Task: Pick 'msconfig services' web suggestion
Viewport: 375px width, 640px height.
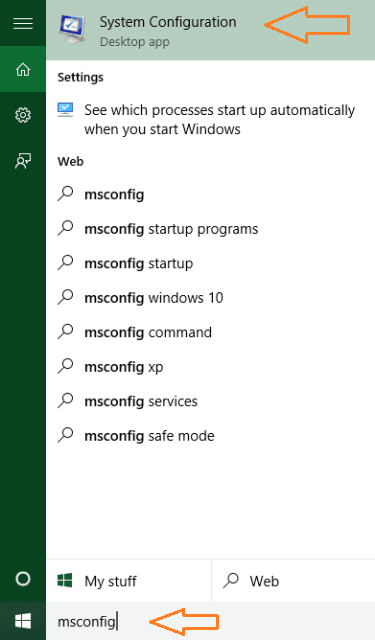Action: pos(211,401)
